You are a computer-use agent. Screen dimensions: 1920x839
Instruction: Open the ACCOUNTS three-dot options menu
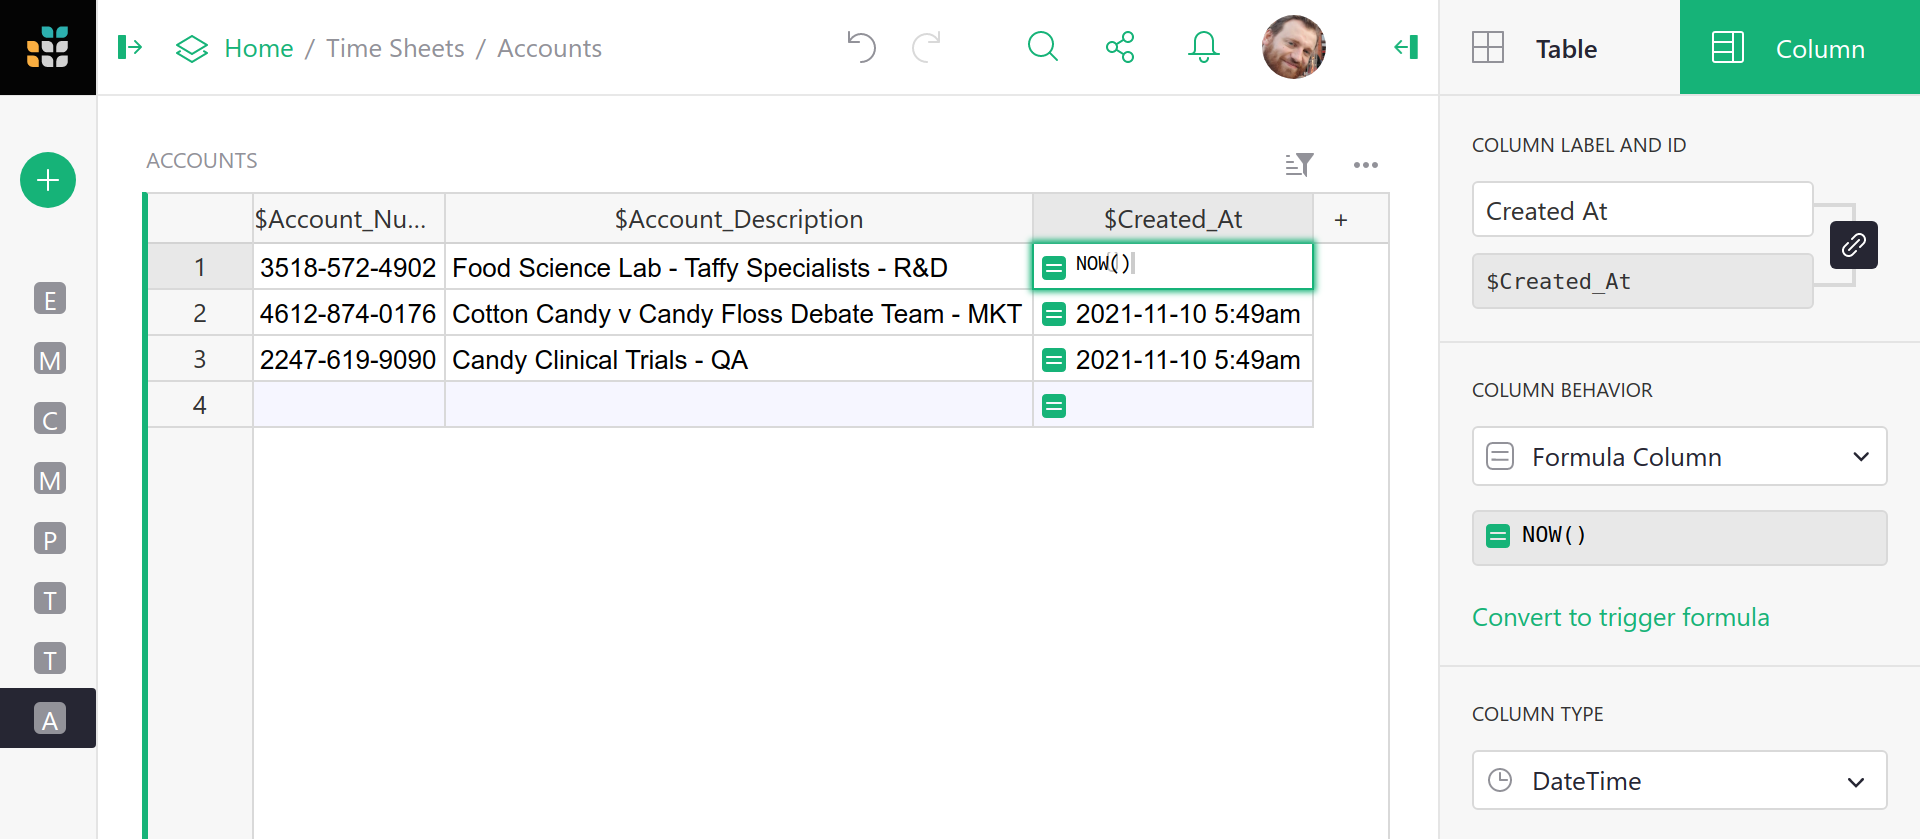pos(1367,164)
